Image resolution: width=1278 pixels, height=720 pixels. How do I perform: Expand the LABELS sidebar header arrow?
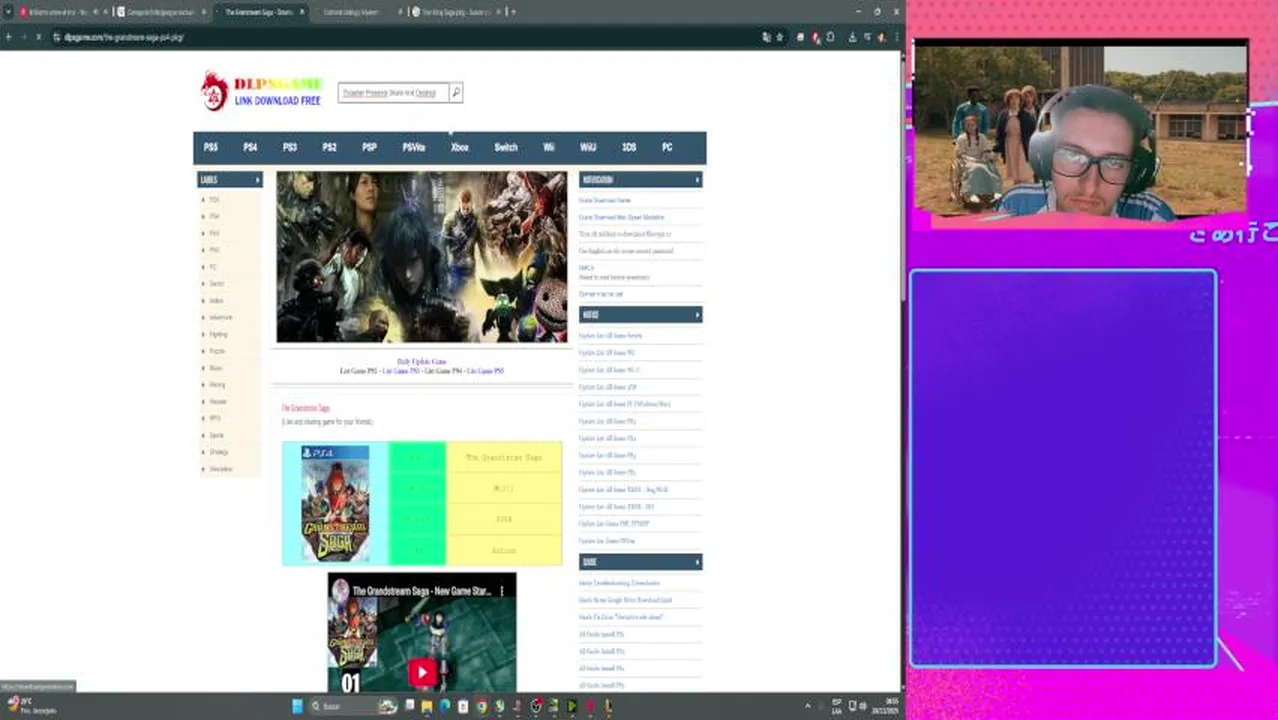[x=257, y=180]
